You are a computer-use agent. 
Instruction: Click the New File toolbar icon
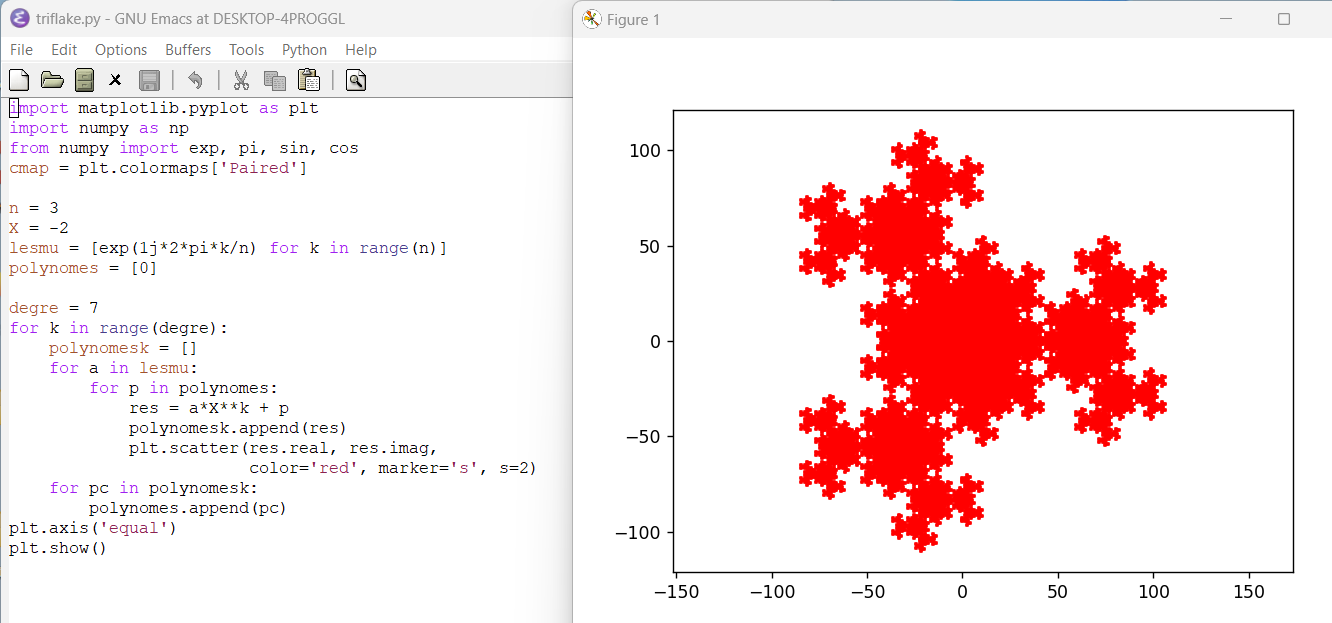tap(19, 80)
